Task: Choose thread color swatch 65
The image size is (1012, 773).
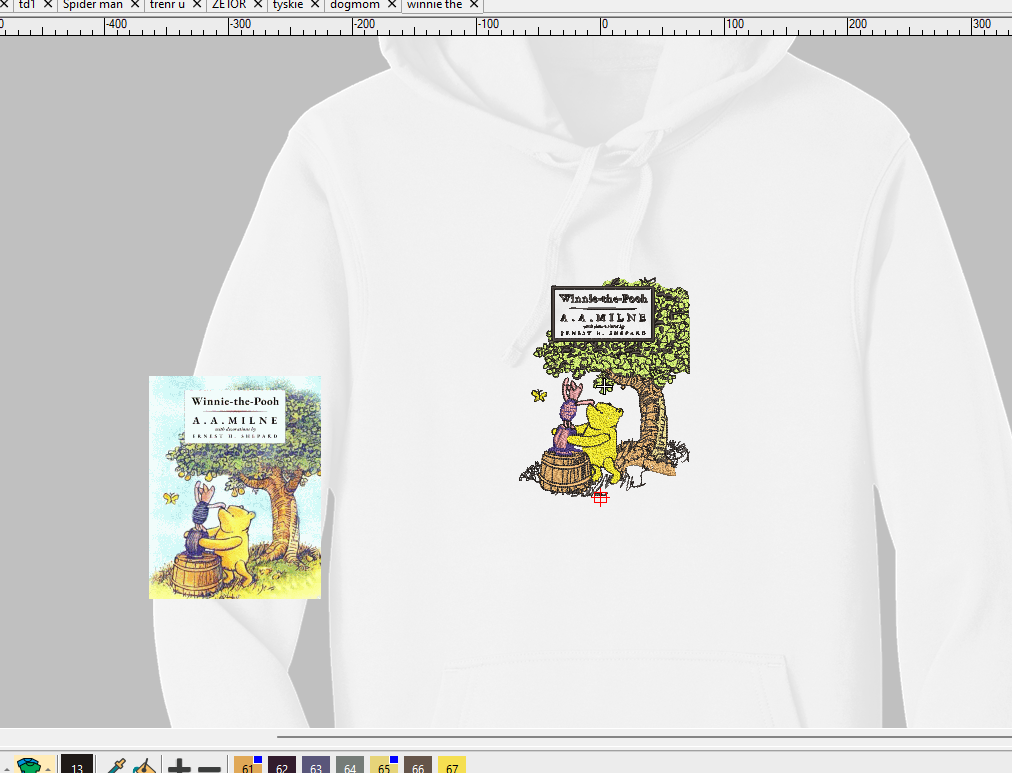Action: [x=384, y=765]
